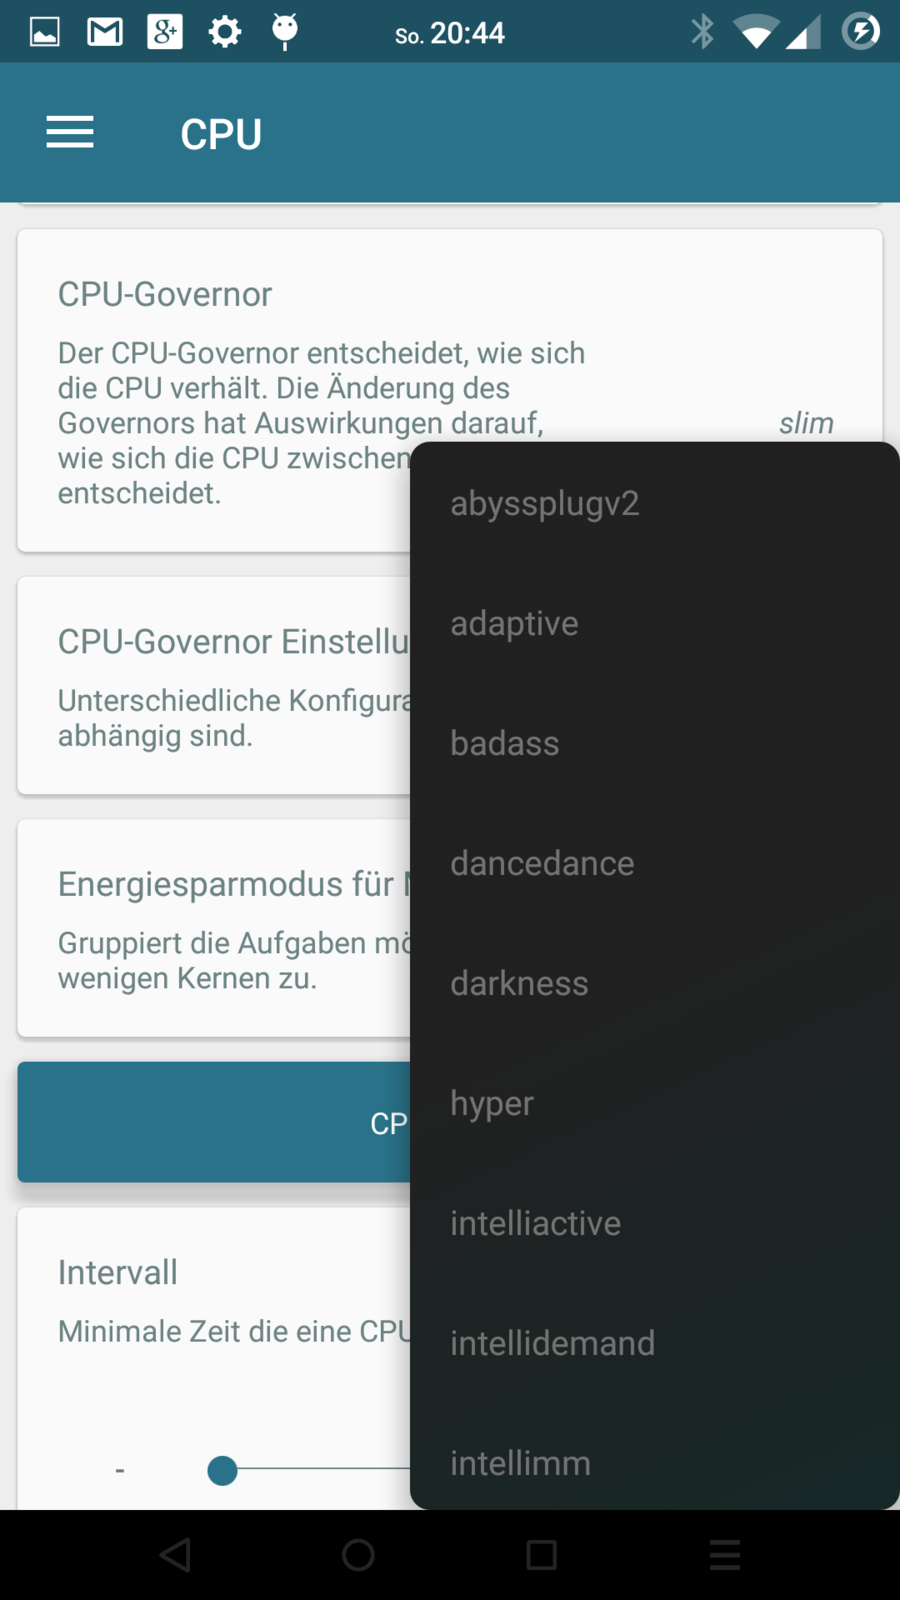Tap the navigation bar menu icon
900x1600 pixels.
724,1555
